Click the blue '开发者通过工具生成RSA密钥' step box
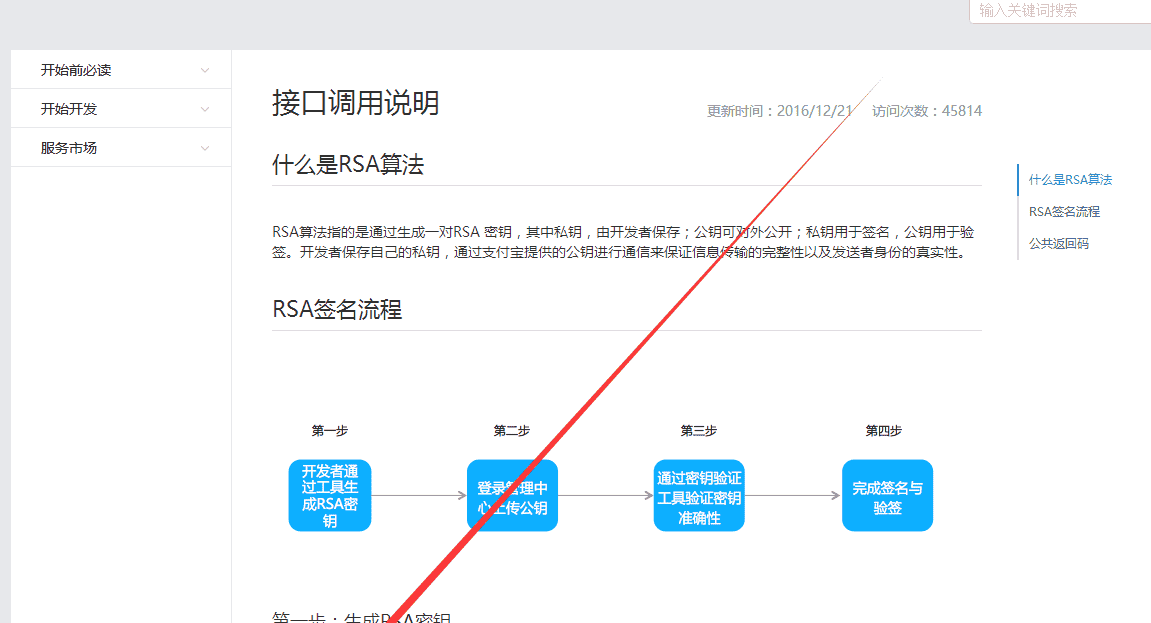 pyautogui.click(x=329, y=495)
